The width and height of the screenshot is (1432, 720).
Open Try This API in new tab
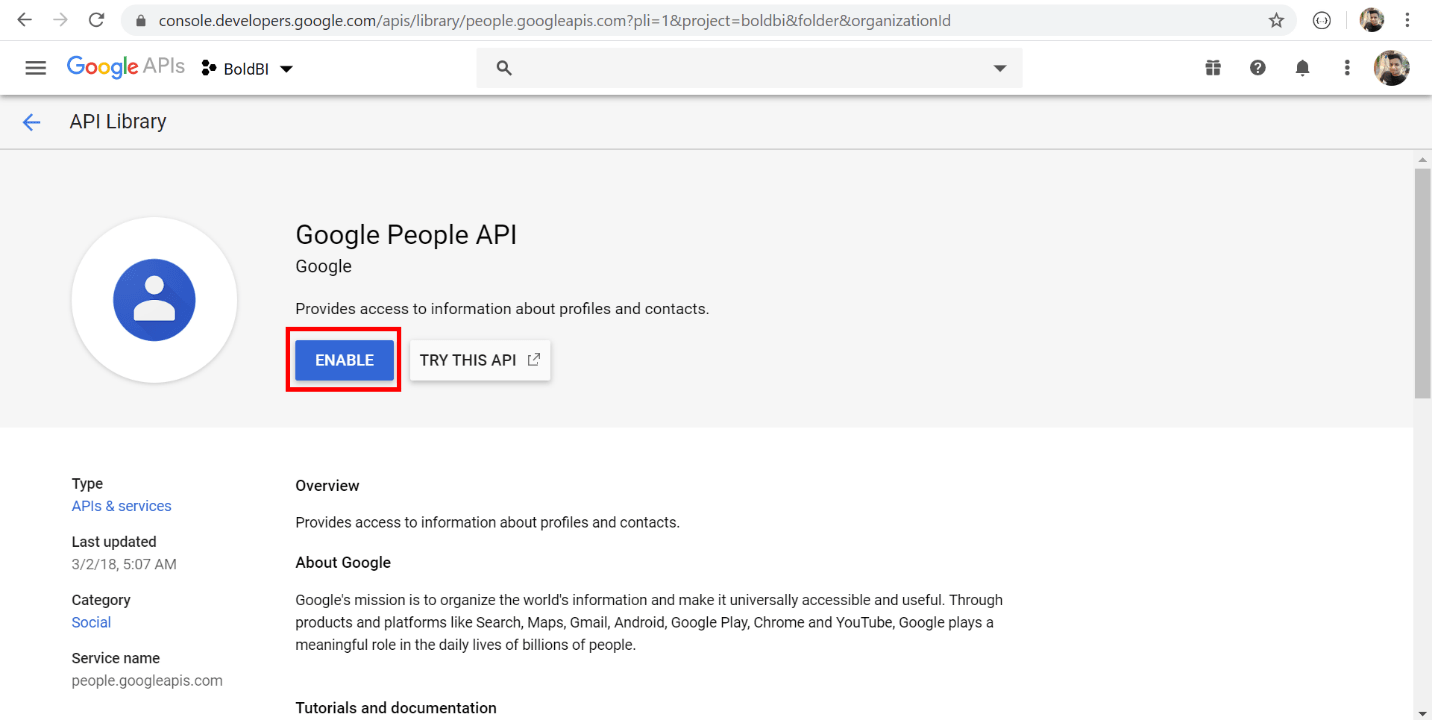479,360
